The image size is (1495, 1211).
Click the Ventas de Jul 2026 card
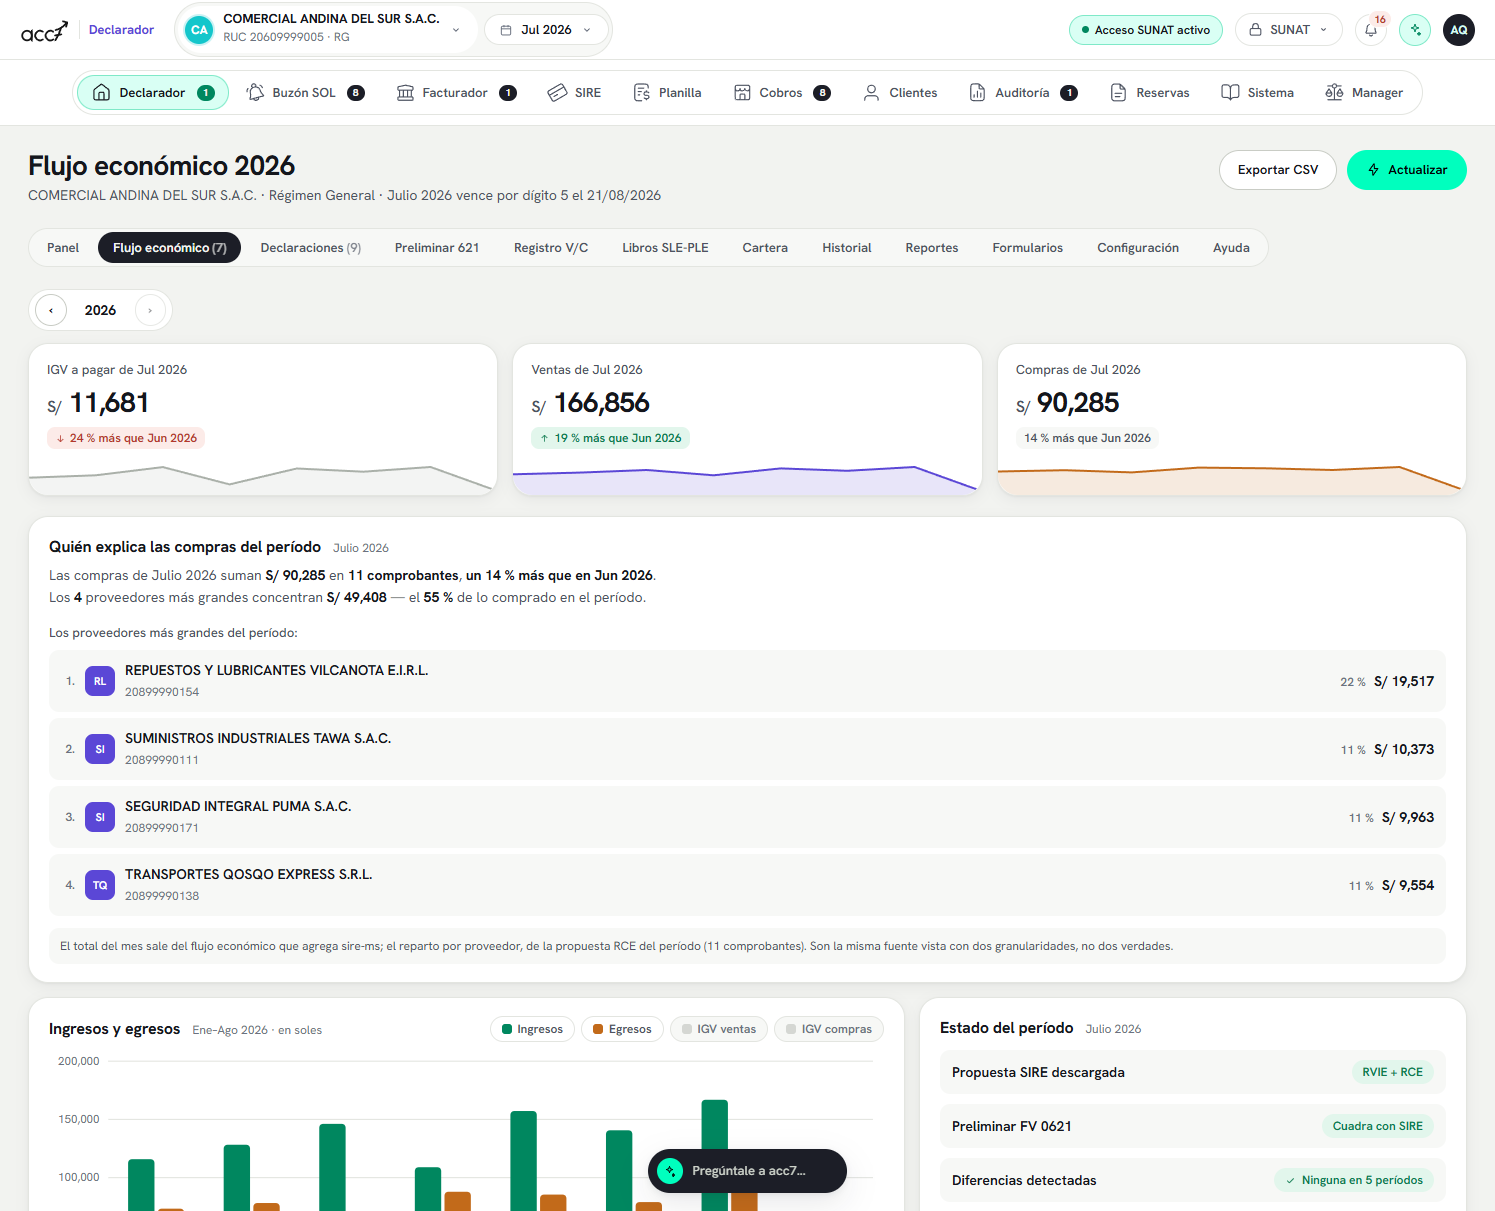tap(747, 420)
